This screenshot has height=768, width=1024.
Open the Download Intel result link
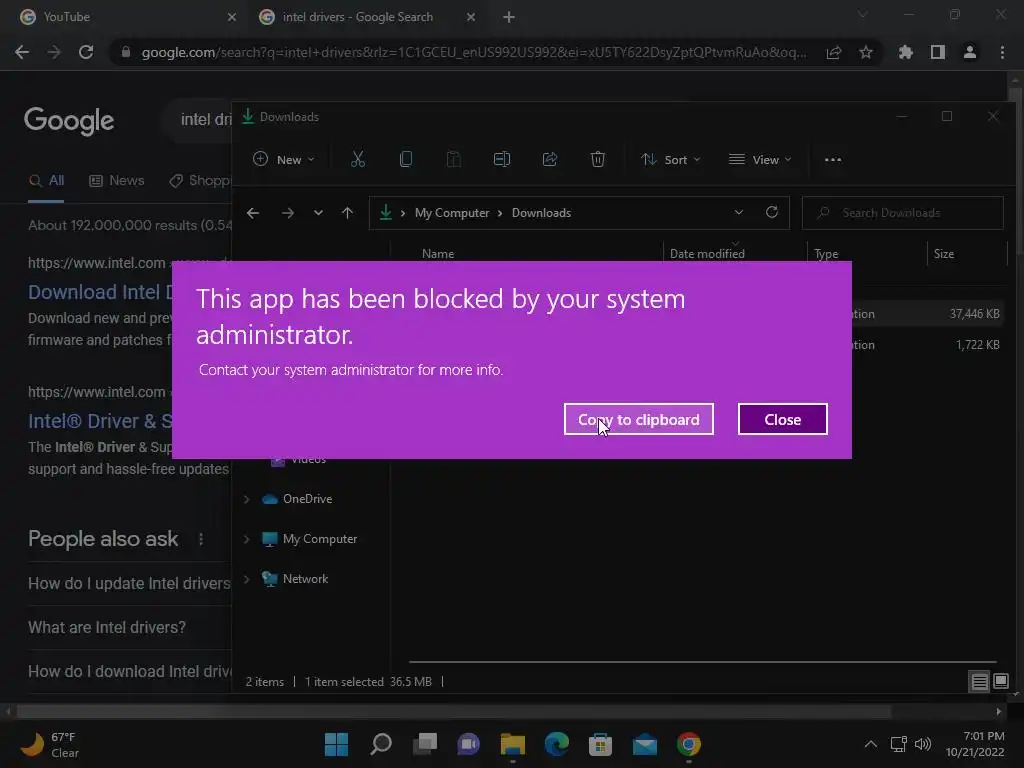pyautogui.click(x=100, y=292)
